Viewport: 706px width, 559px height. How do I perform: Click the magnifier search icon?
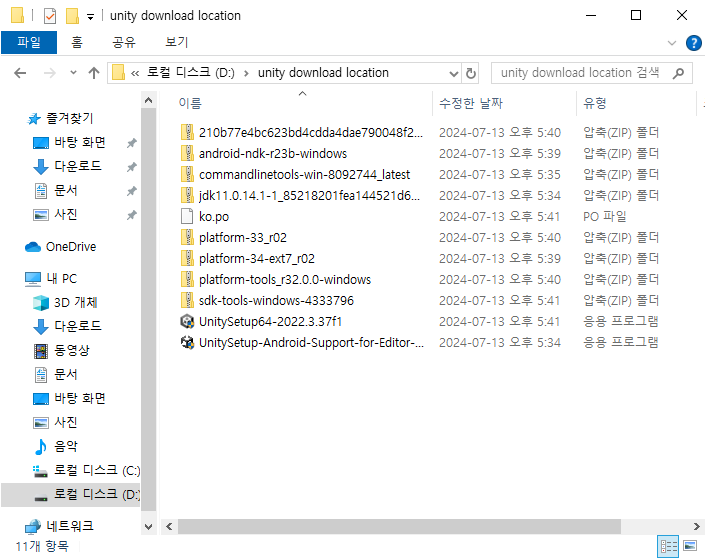[x=678, y=73]
